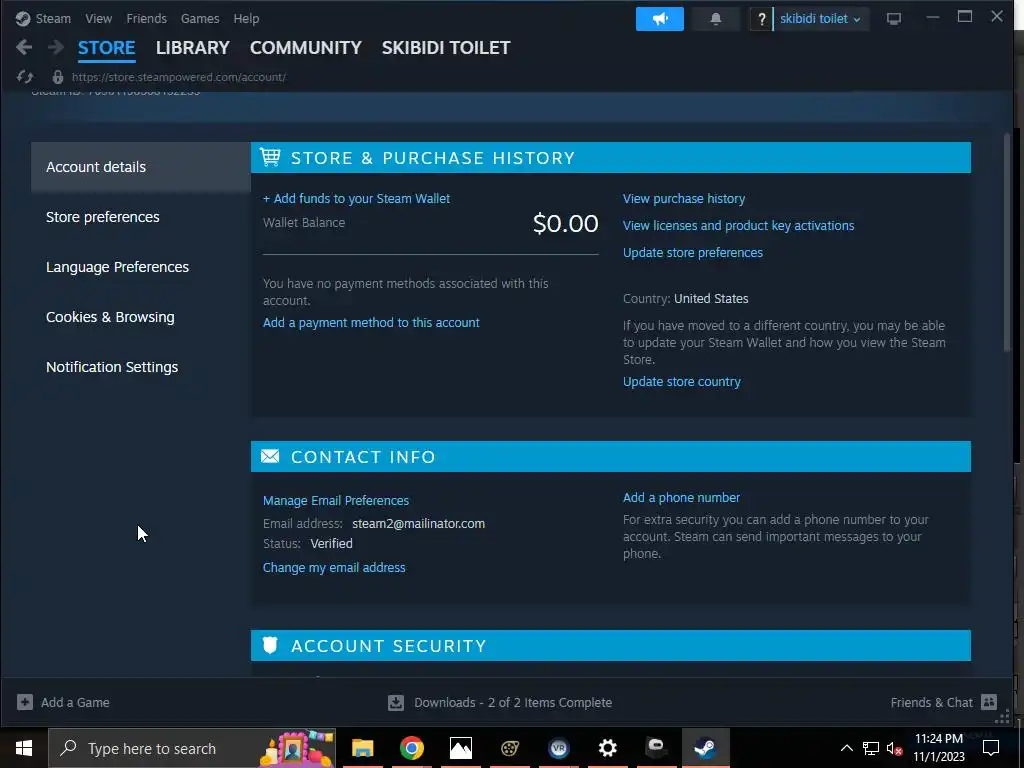Reload the page with the refresh icon

(x=25, y=77)
